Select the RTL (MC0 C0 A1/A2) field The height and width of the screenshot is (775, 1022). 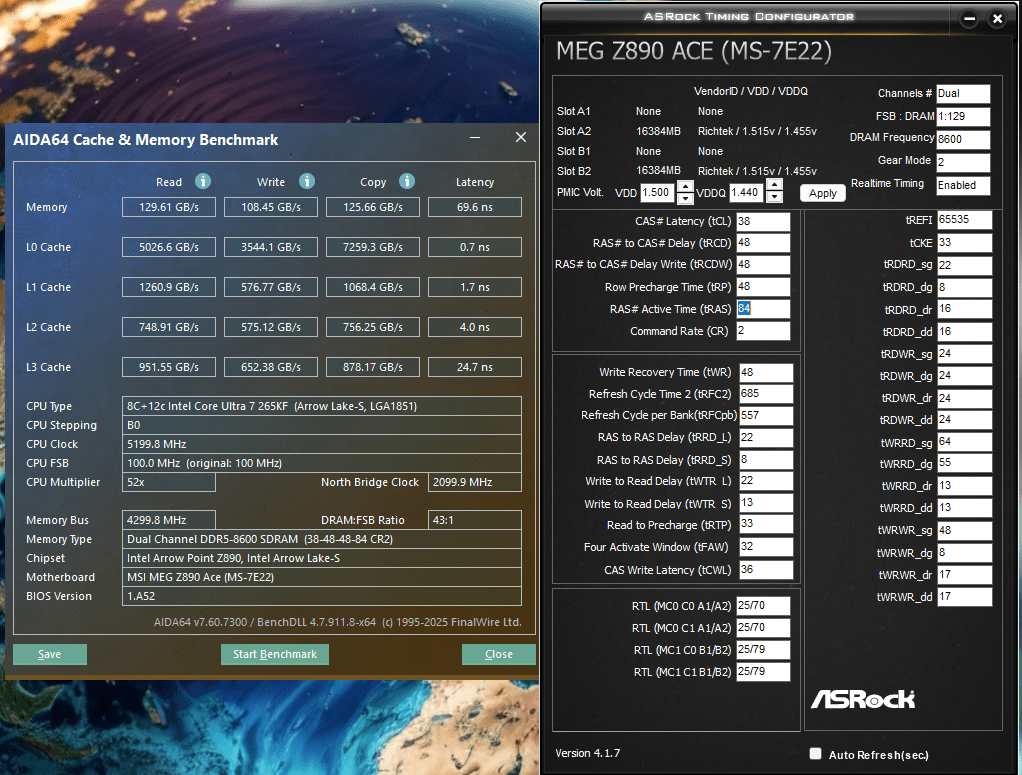coord(763,606)
